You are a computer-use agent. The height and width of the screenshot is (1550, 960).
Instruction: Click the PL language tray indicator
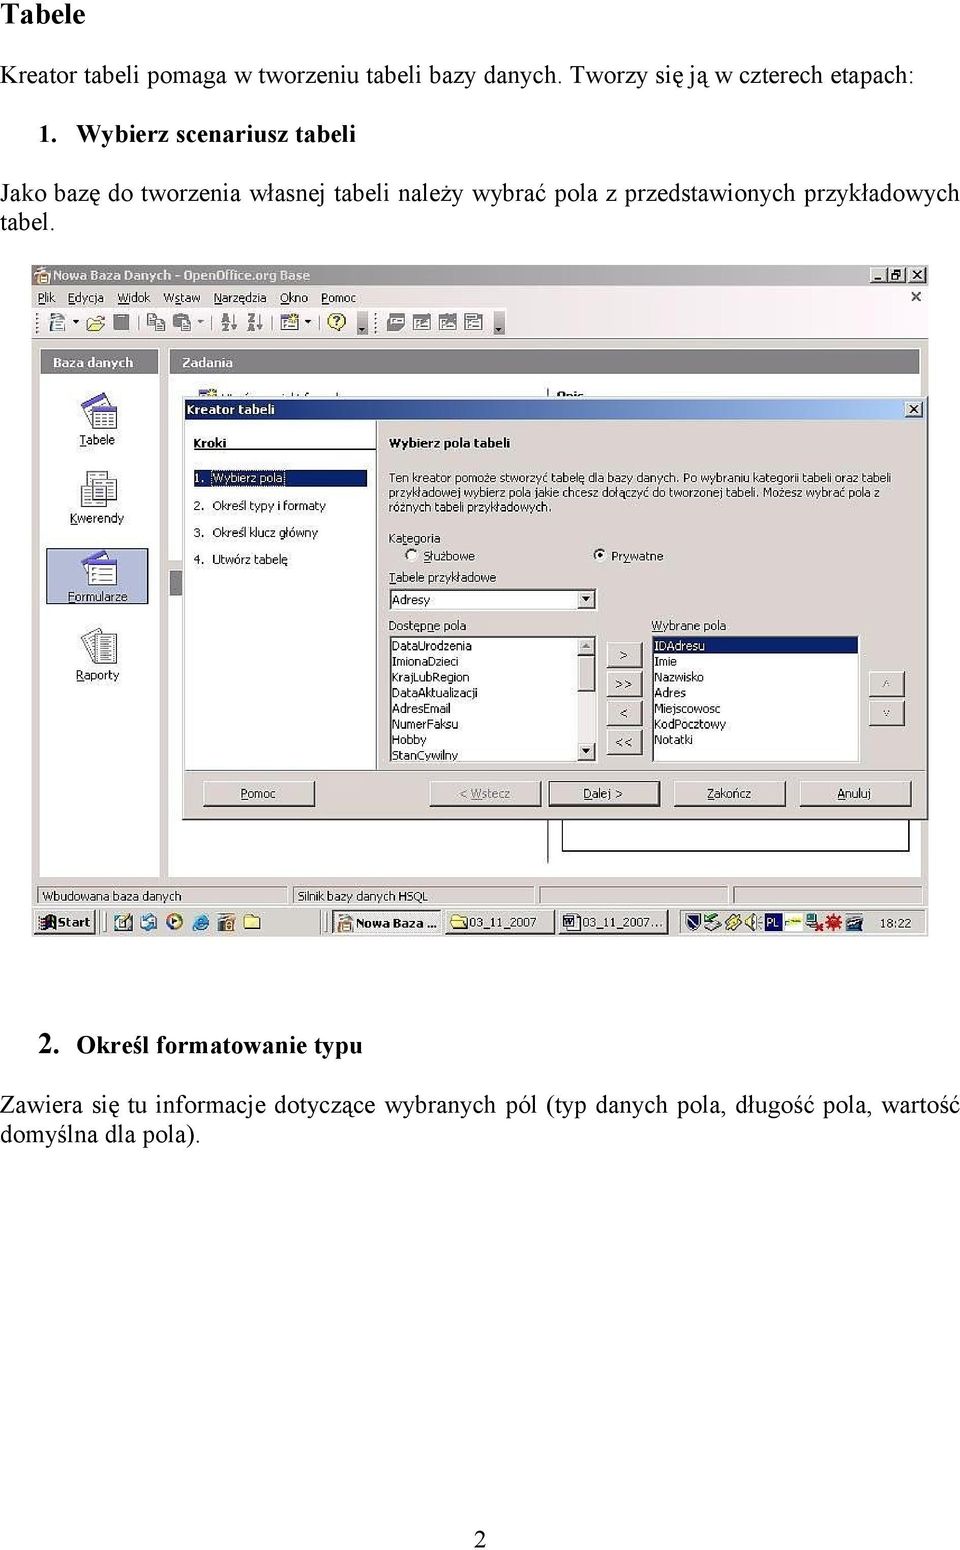[773, 922]
